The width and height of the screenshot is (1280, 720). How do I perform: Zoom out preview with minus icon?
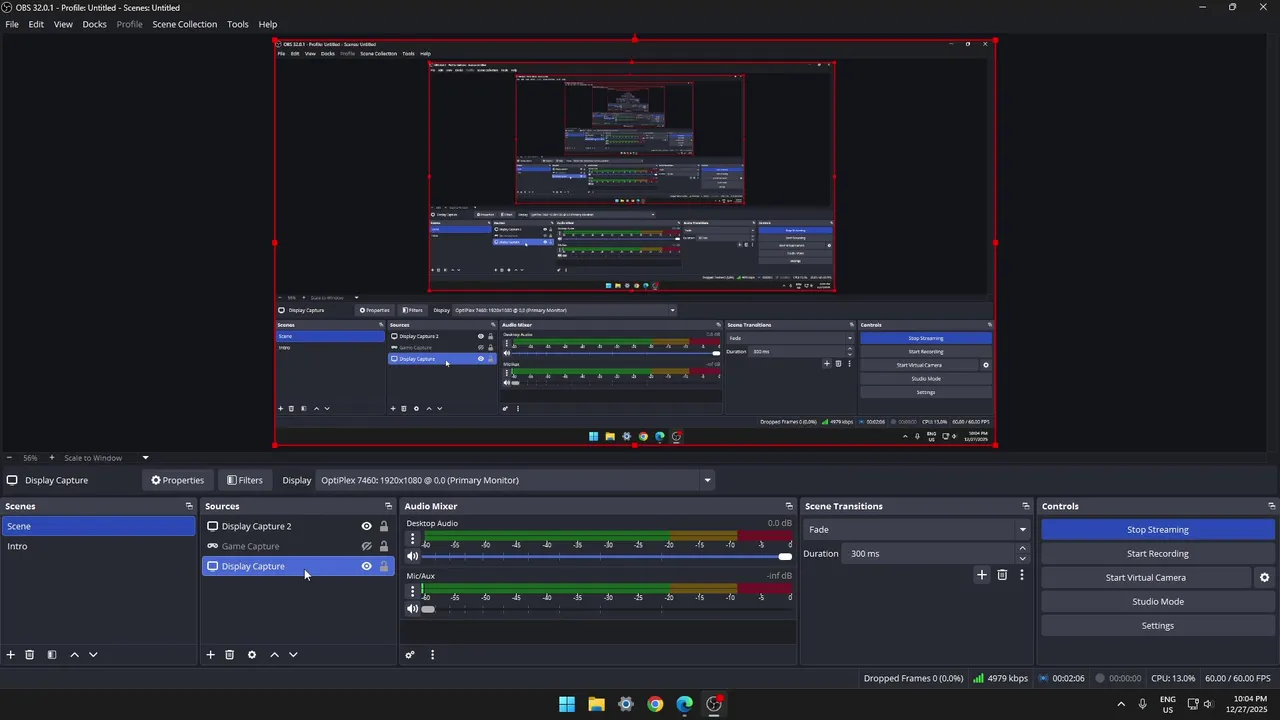10,458
